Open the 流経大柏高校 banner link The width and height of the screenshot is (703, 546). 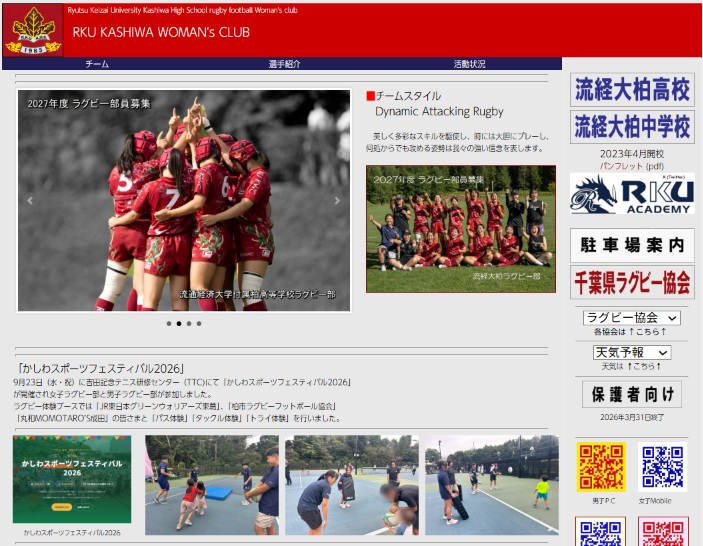[x=632, y=90]
